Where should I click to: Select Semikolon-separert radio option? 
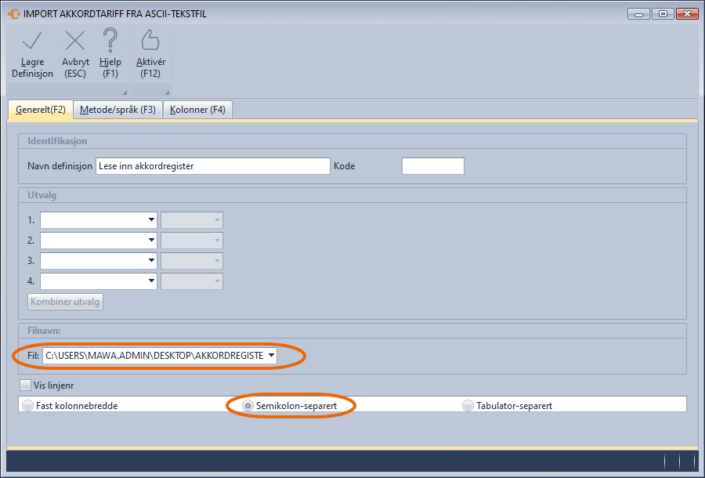click(248, 406)
